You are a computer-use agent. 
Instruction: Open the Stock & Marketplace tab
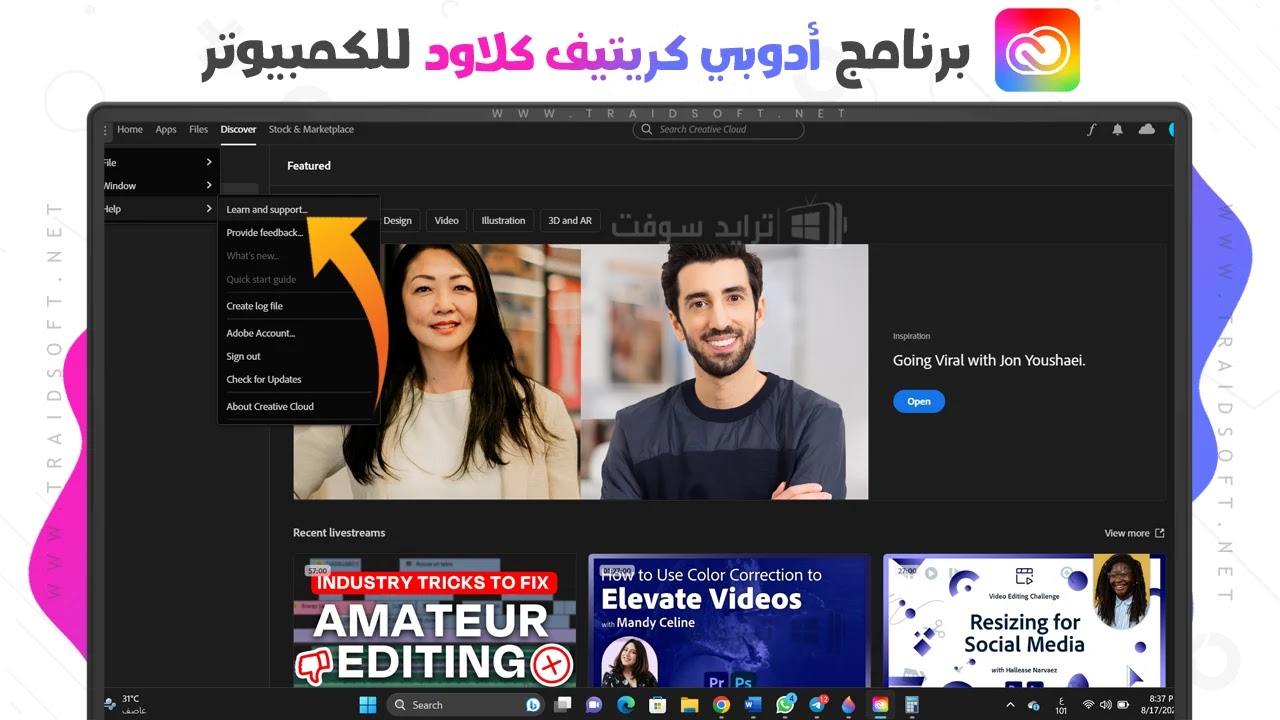coord(310,129)
